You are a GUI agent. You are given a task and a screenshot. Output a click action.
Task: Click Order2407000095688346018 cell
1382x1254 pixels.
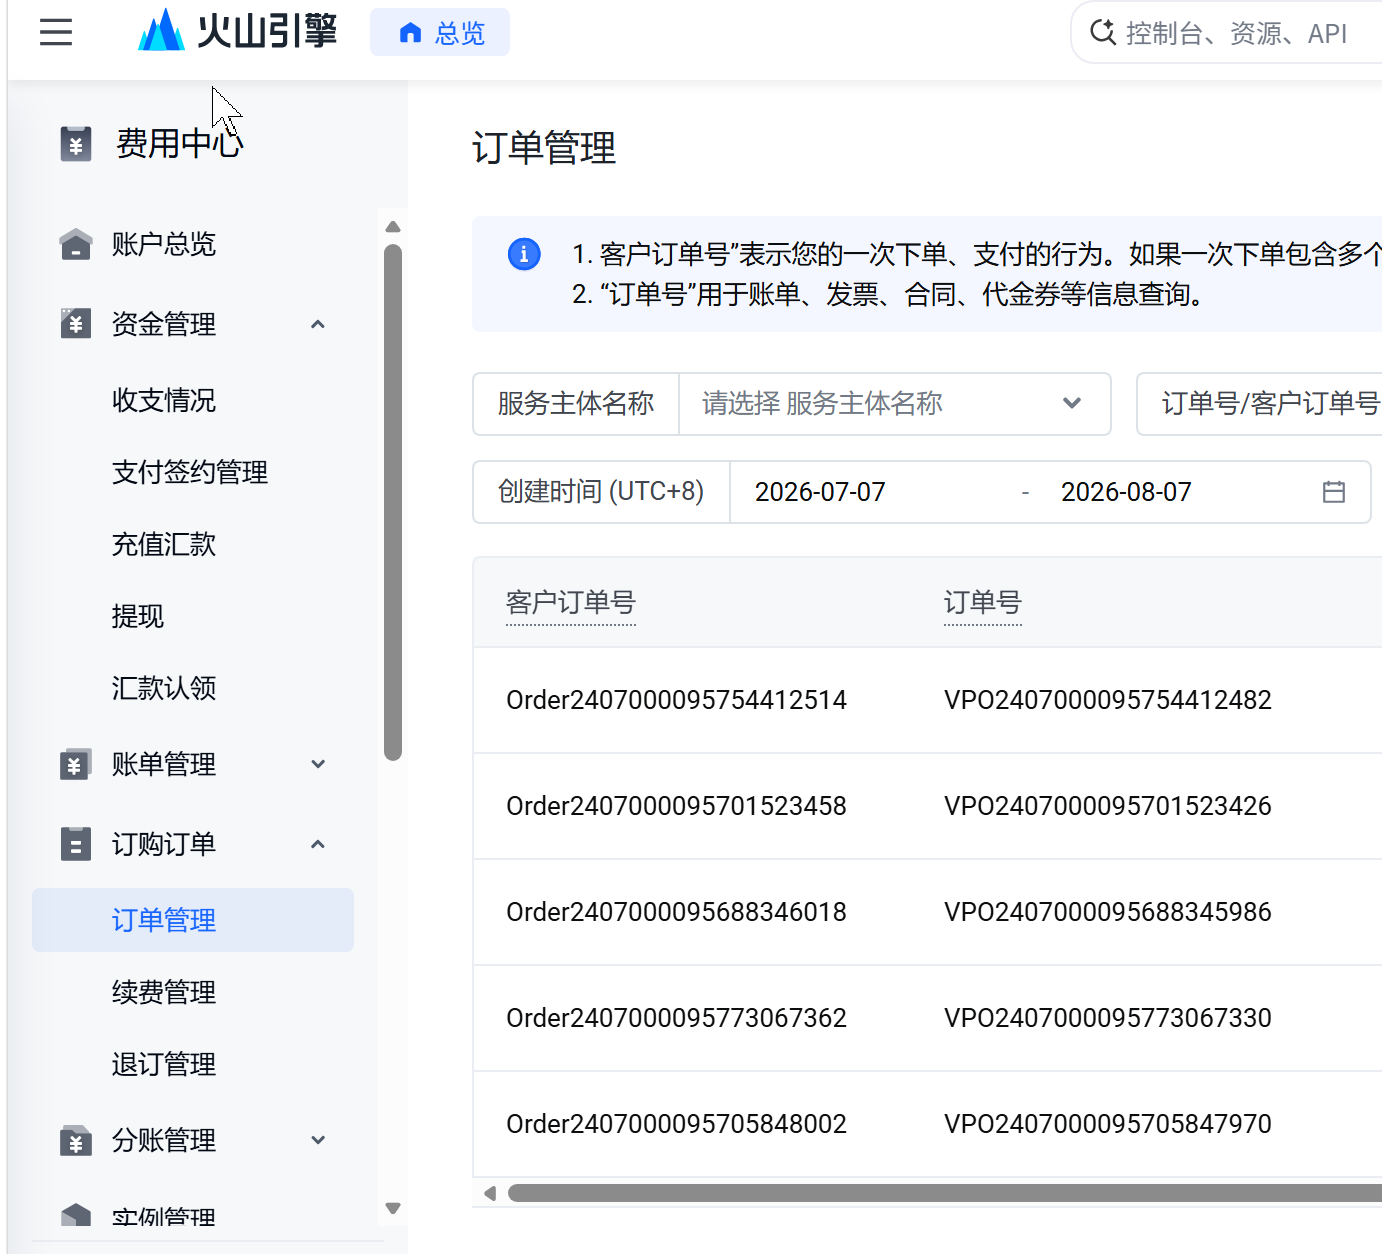coord(676,912)
